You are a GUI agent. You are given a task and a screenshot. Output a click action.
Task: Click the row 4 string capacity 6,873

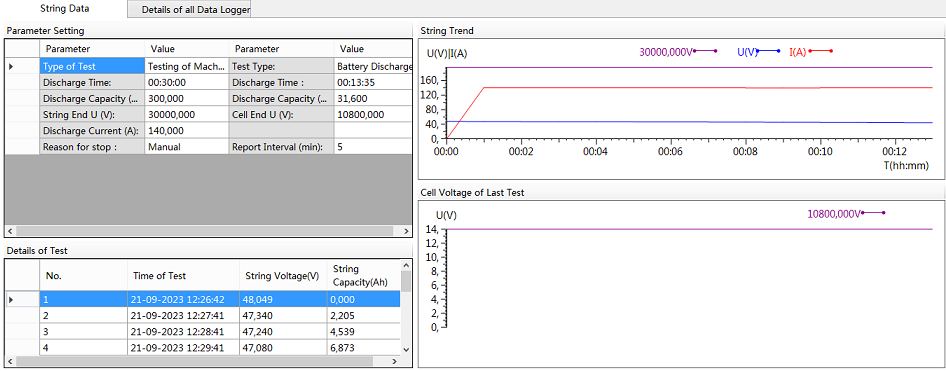coord(363,347)
